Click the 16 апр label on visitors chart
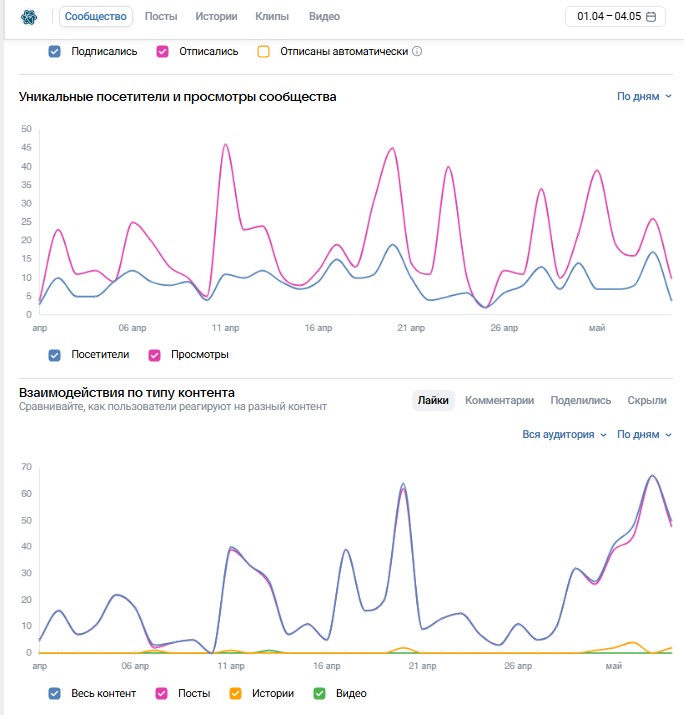Image resolution: width=684 pixels, height=715 pixels. [318, 328]
